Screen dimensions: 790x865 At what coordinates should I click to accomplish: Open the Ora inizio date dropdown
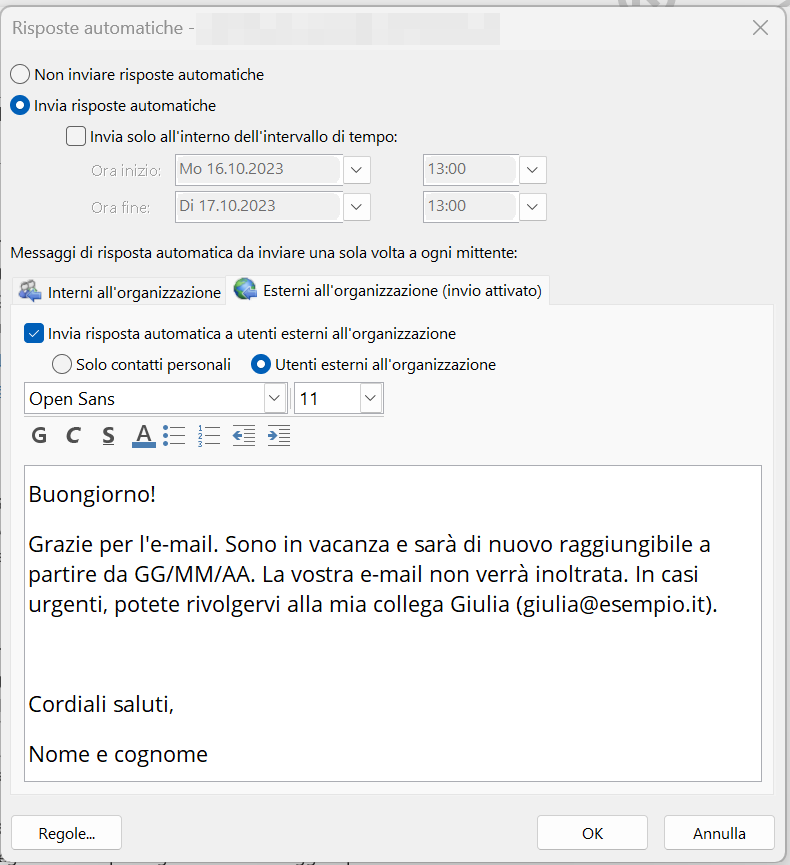pos(356,170)
